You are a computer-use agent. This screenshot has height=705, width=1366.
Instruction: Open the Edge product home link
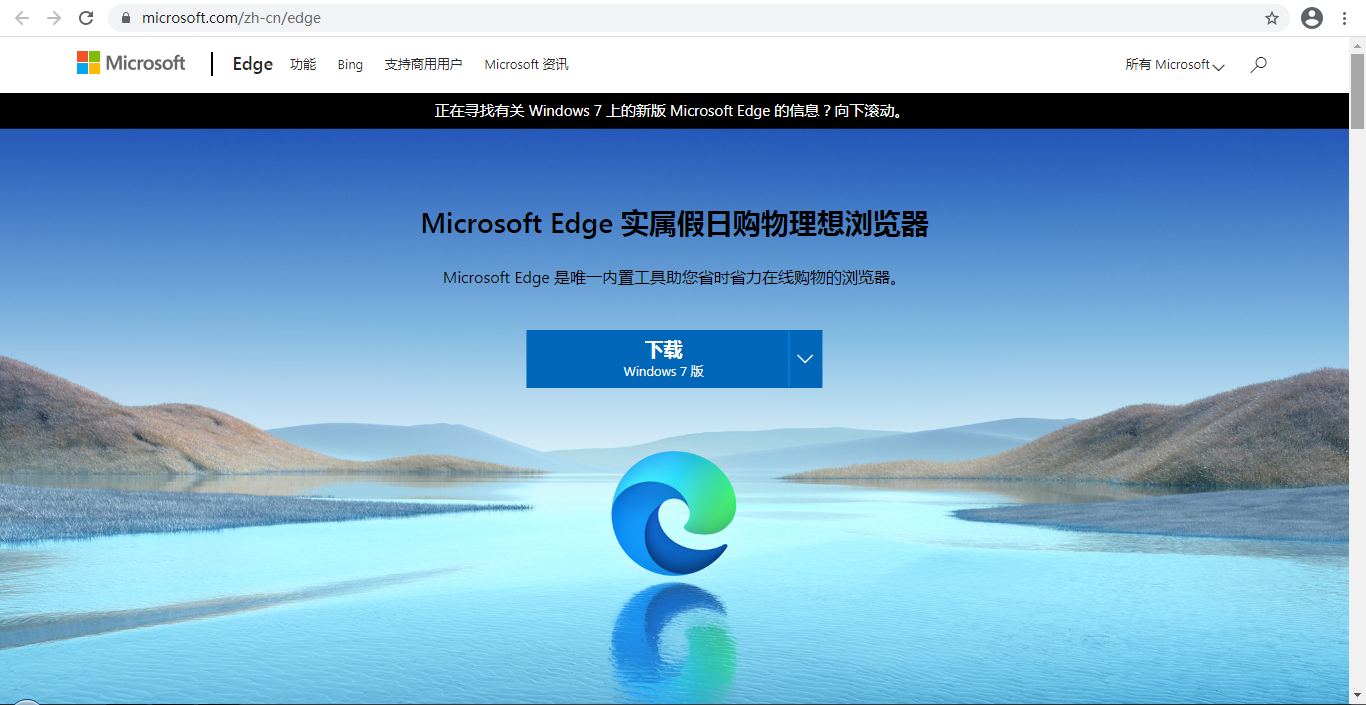(253, 64)
